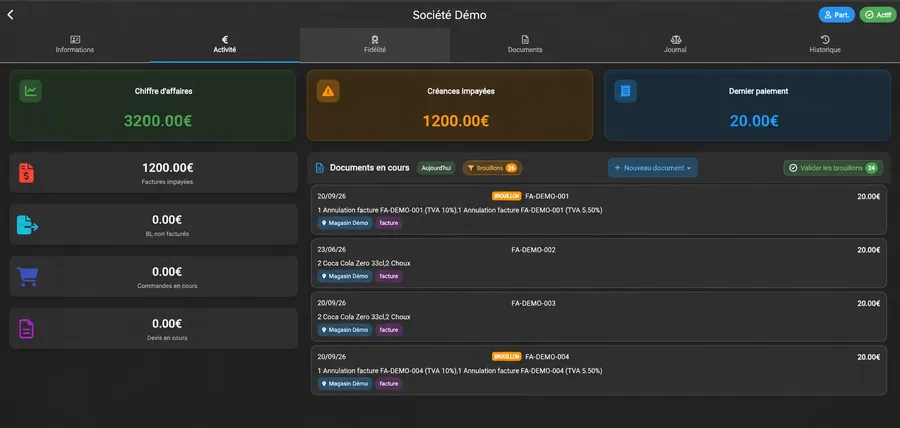The height and width of the screenshot is (428, 900).
Task: Click the facture tag in FA-DEMO-002 row
Action: point(389,277)
